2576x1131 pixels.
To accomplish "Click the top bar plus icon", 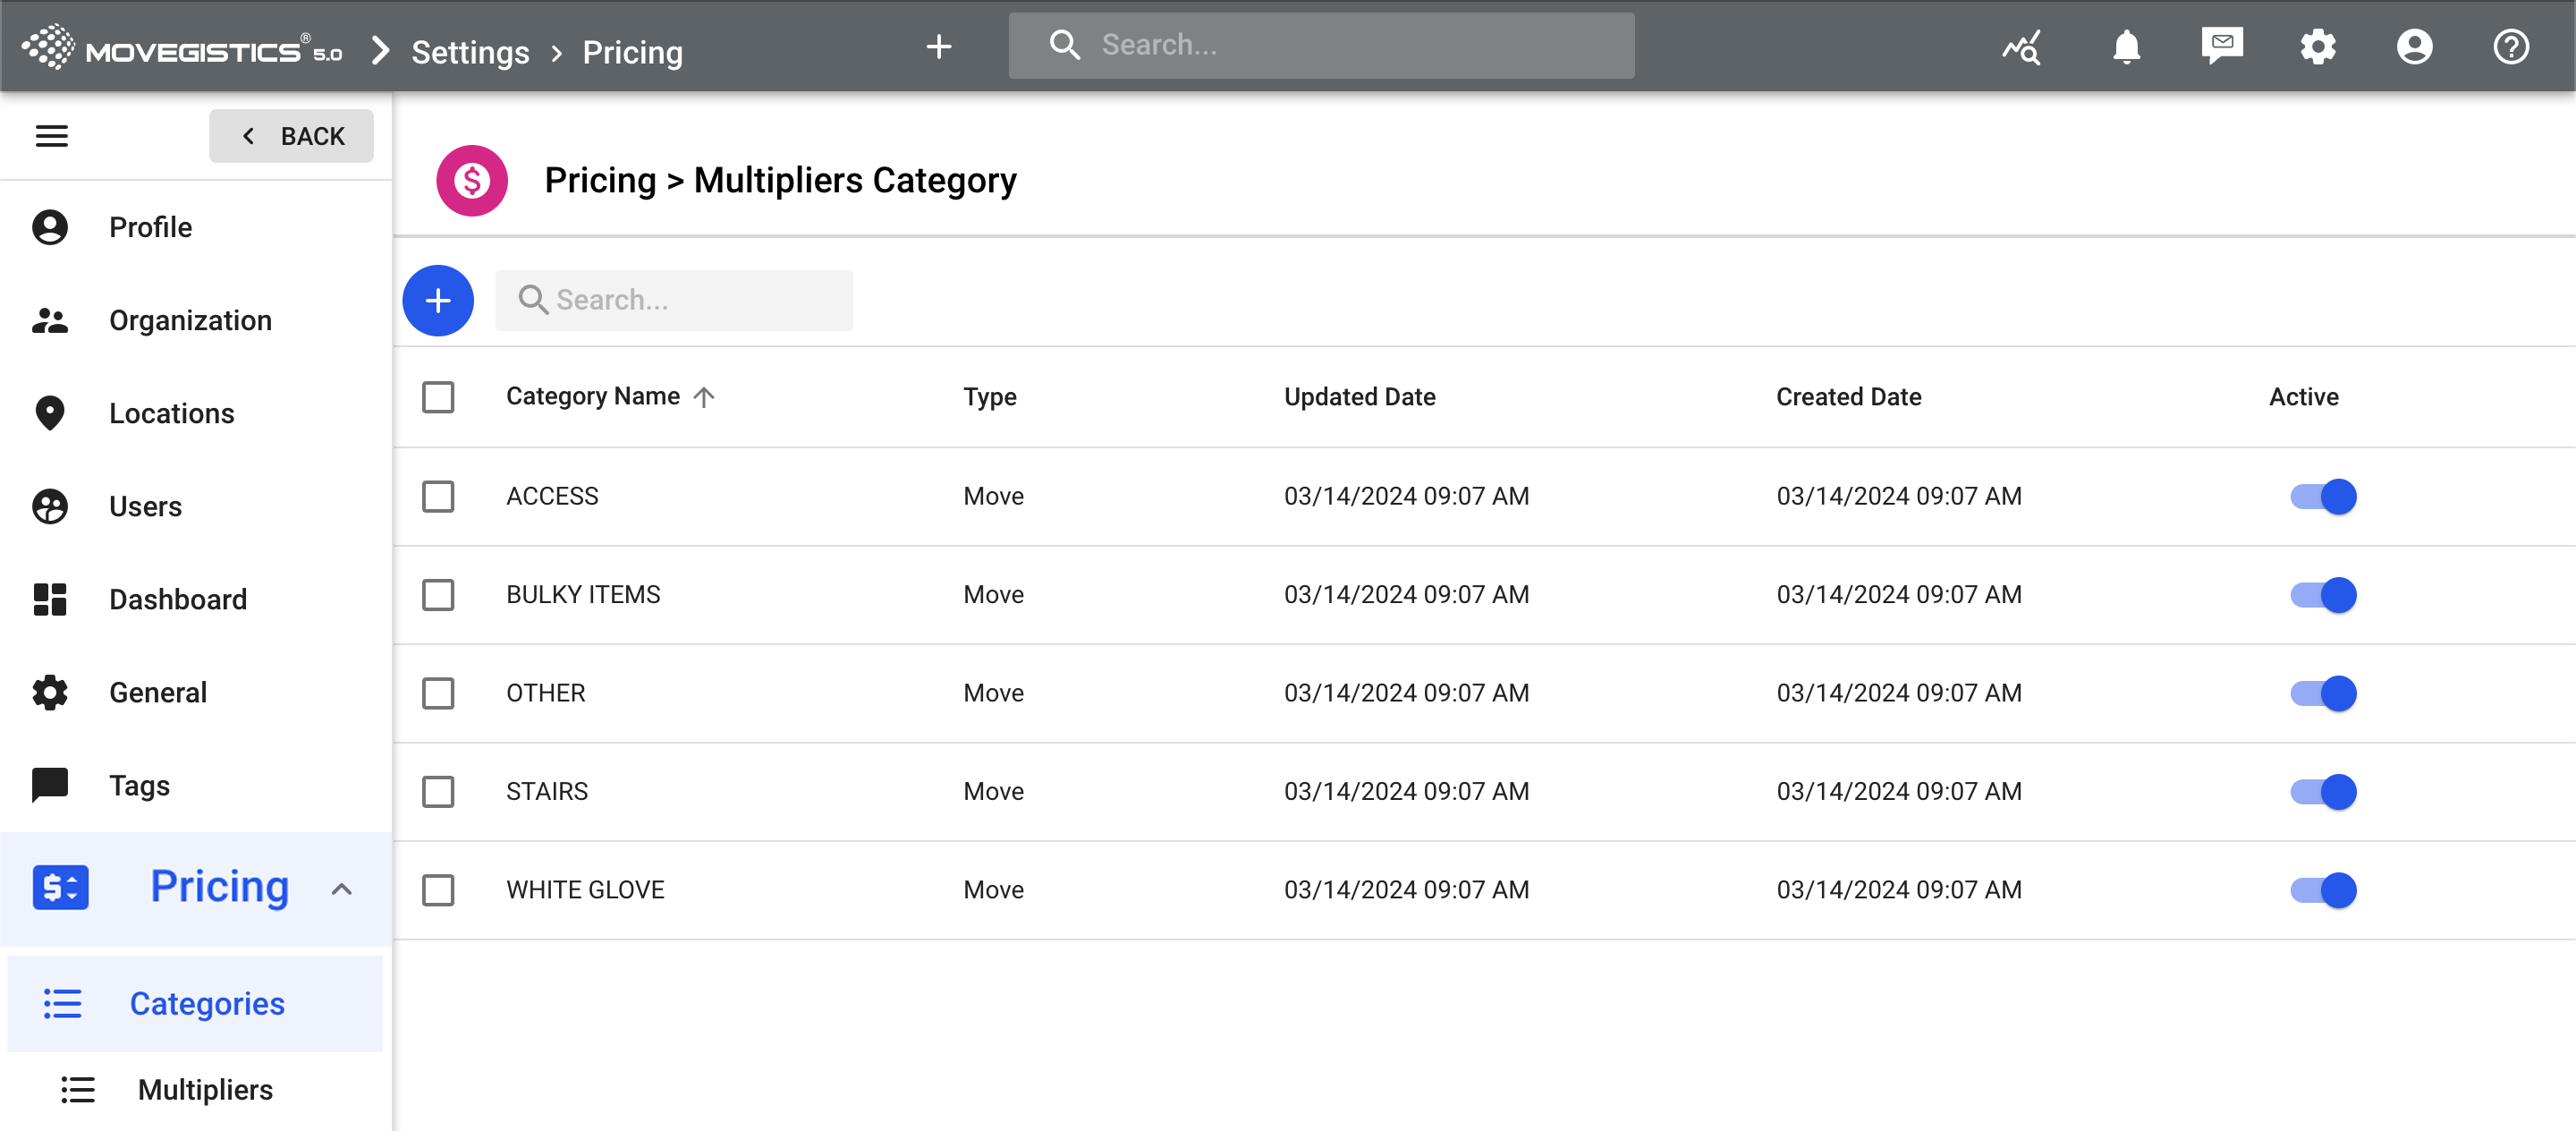I will [938, 47].
